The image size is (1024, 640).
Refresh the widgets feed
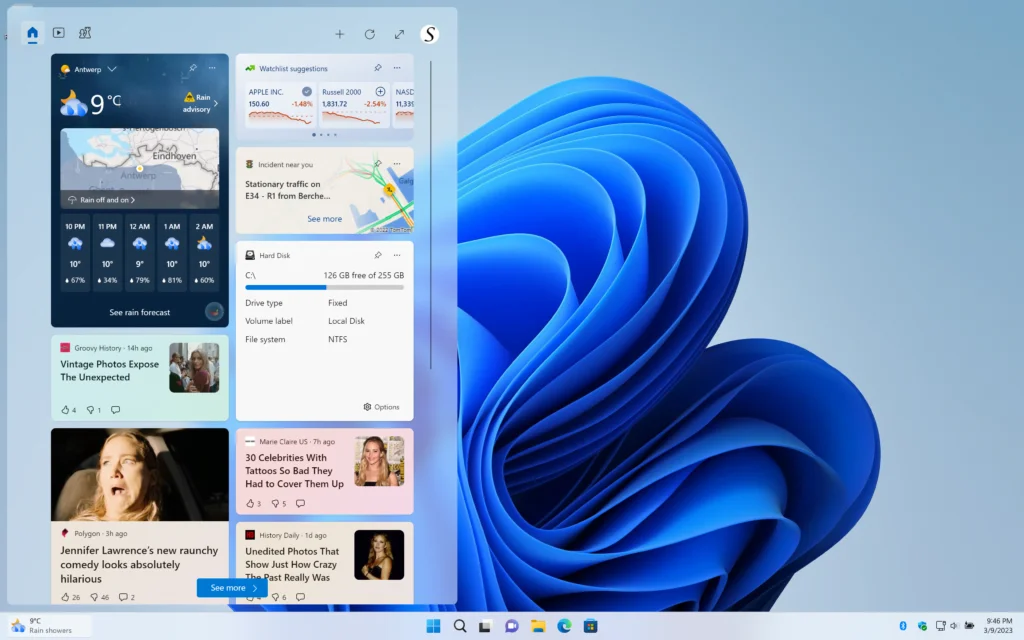pyautogui.click(x=370, y=34)
